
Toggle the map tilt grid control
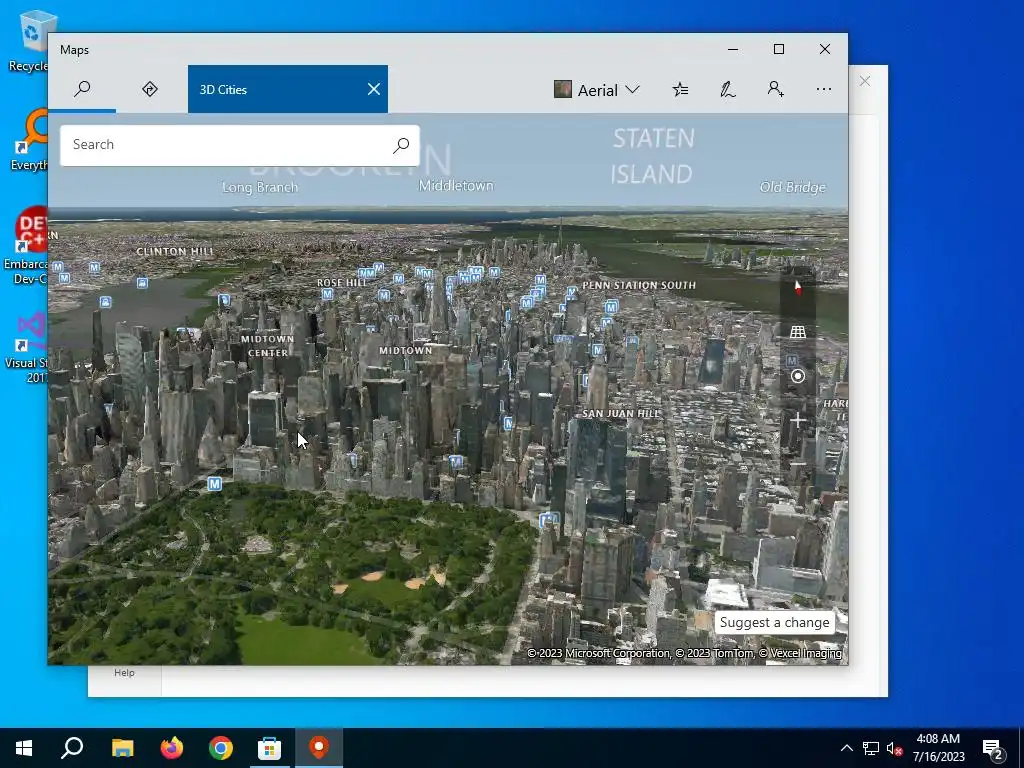coord(797,332)
